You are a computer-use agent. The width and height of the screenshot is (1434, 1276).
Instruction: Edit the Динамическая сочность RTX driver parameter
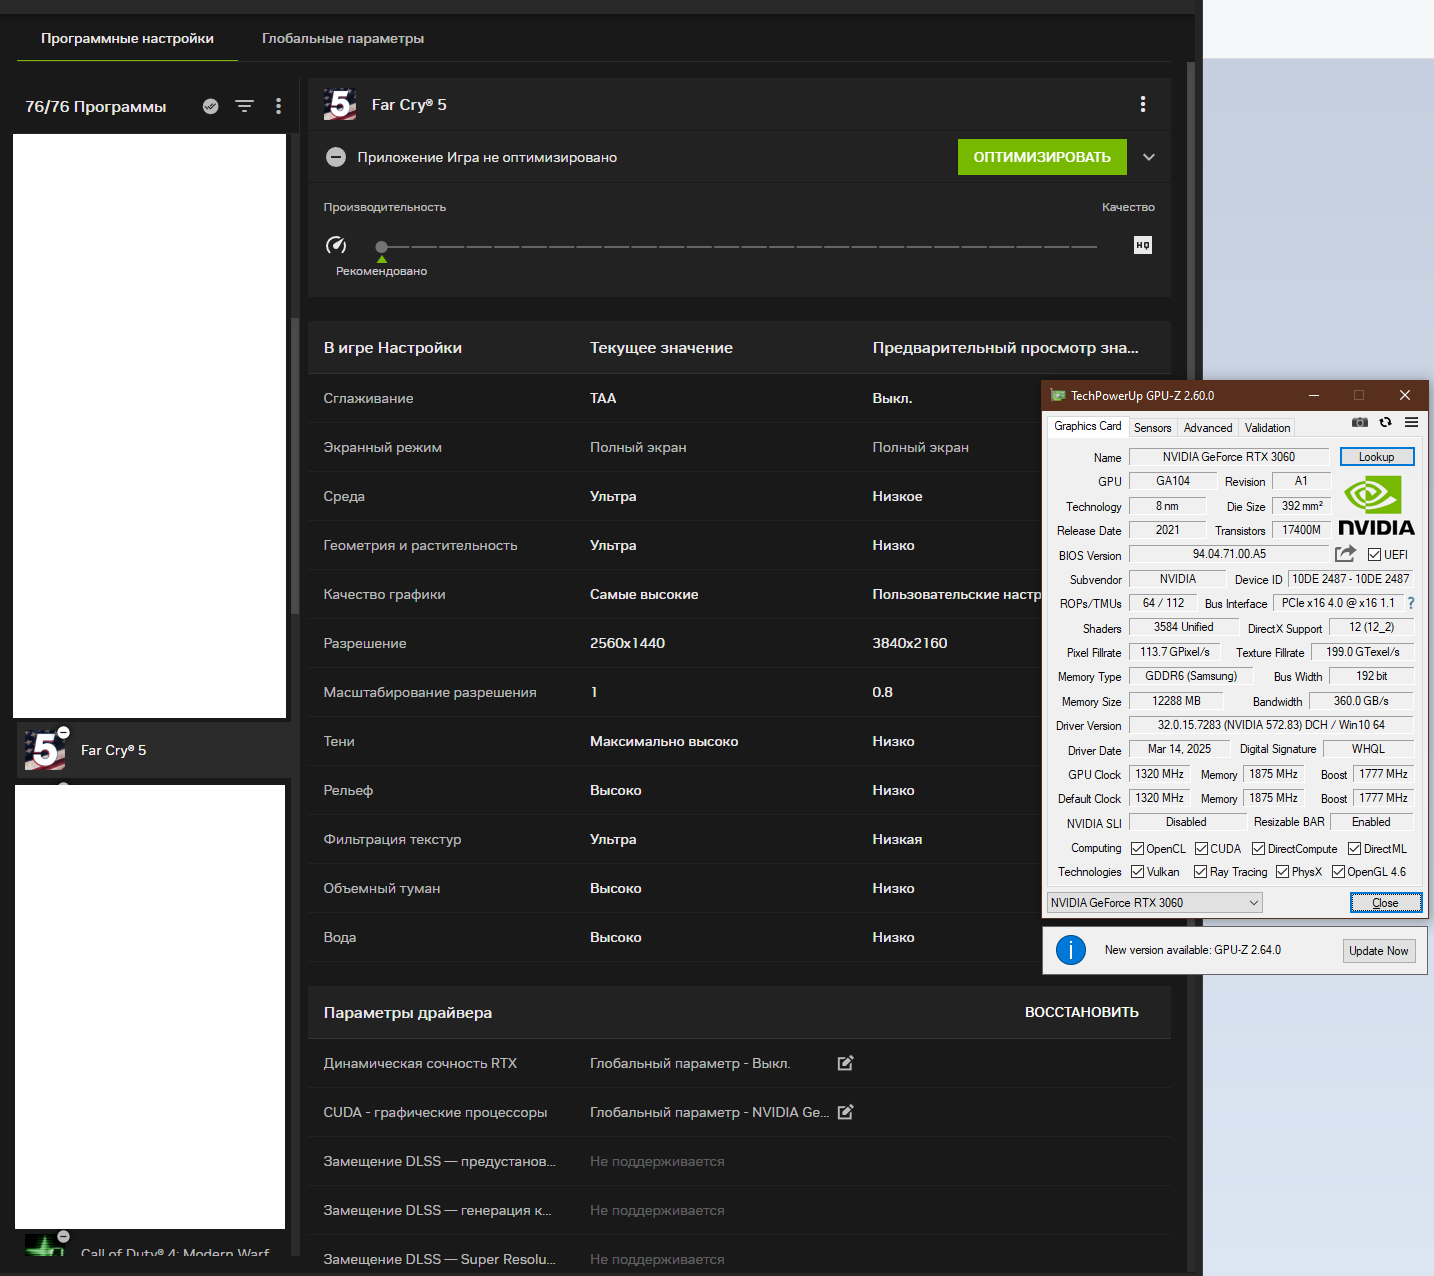point(845,1063)
